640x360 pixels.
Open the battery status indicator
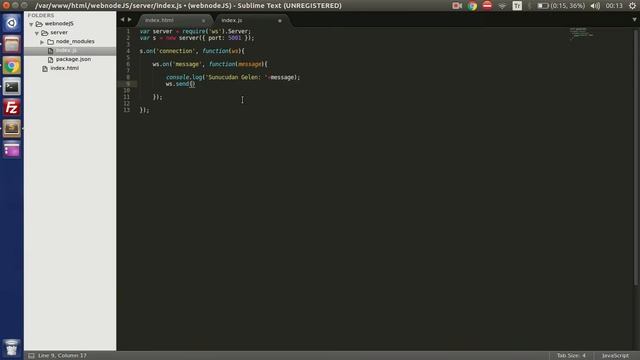[561, 6]
